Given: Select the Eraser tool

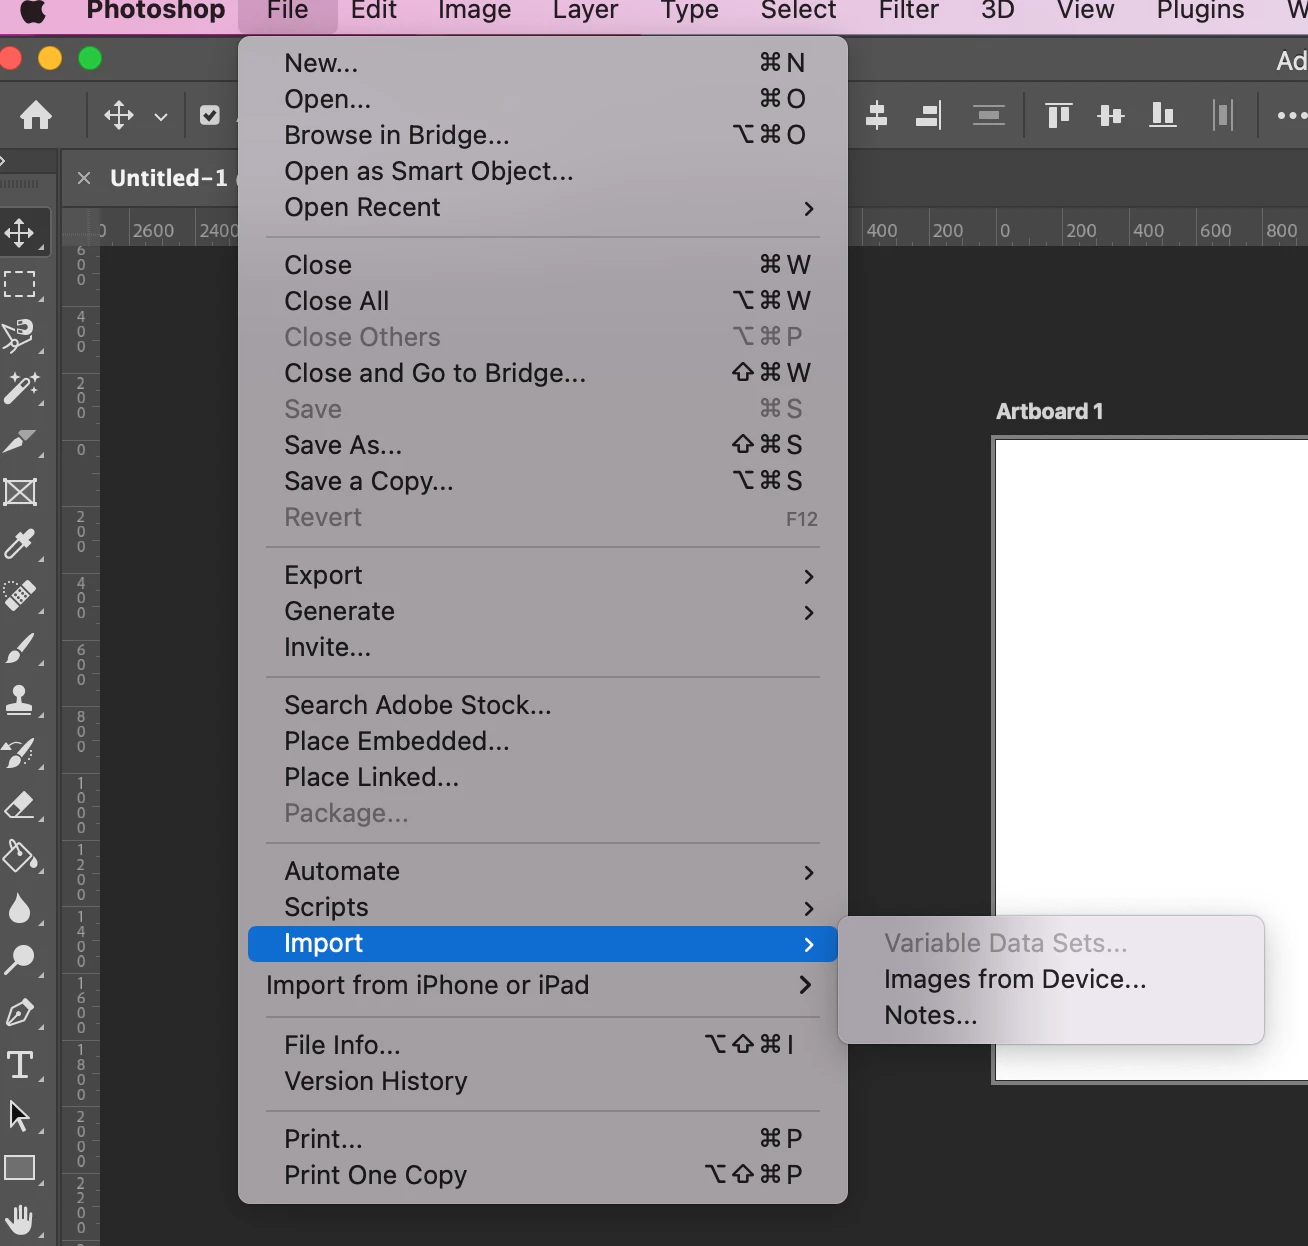Looking at the screenshot, I should click(x=20, y=805).
